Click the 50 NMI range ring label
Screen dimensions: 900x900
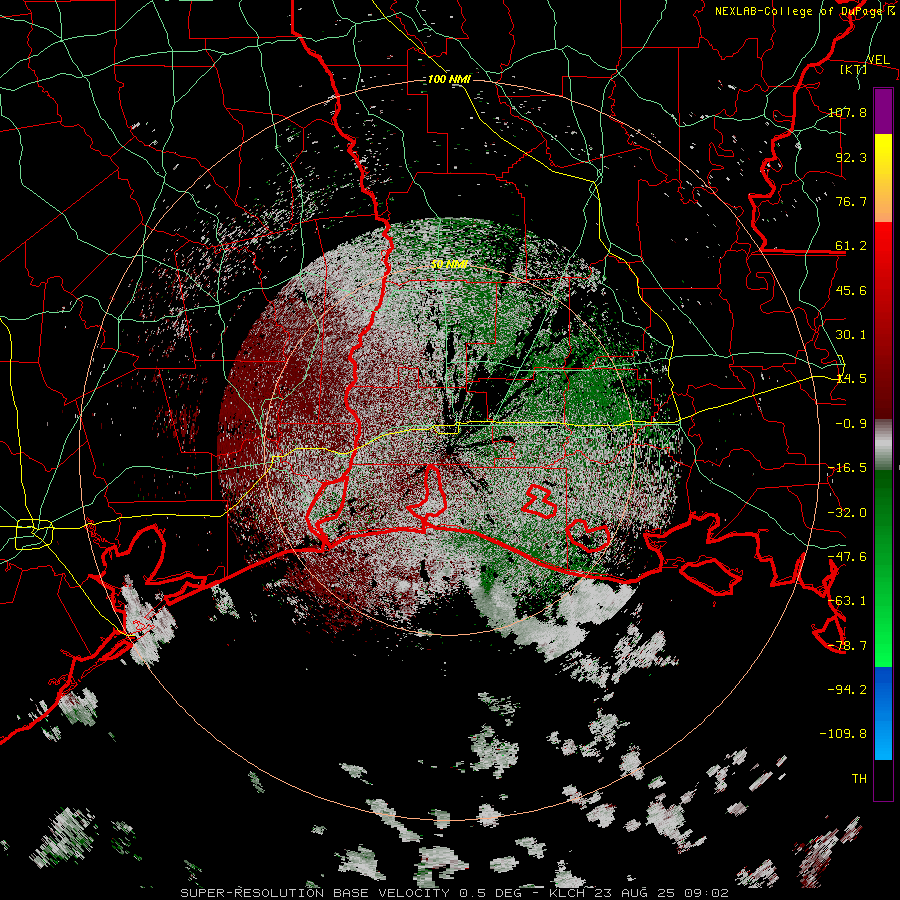449,265
